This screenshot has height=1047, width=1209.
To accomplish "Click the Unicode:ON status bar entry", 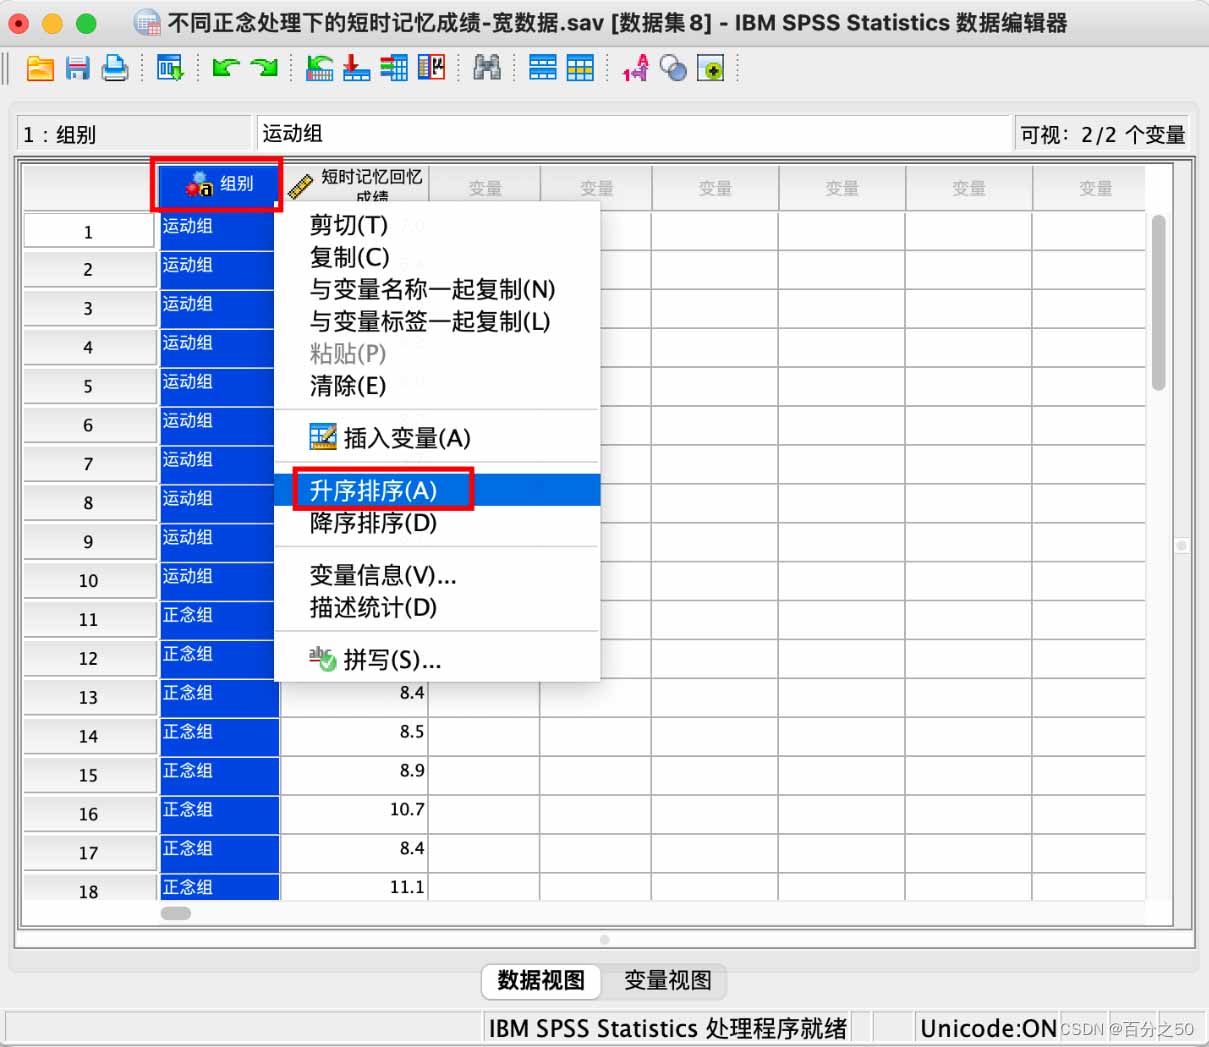I will [988, 1028].
